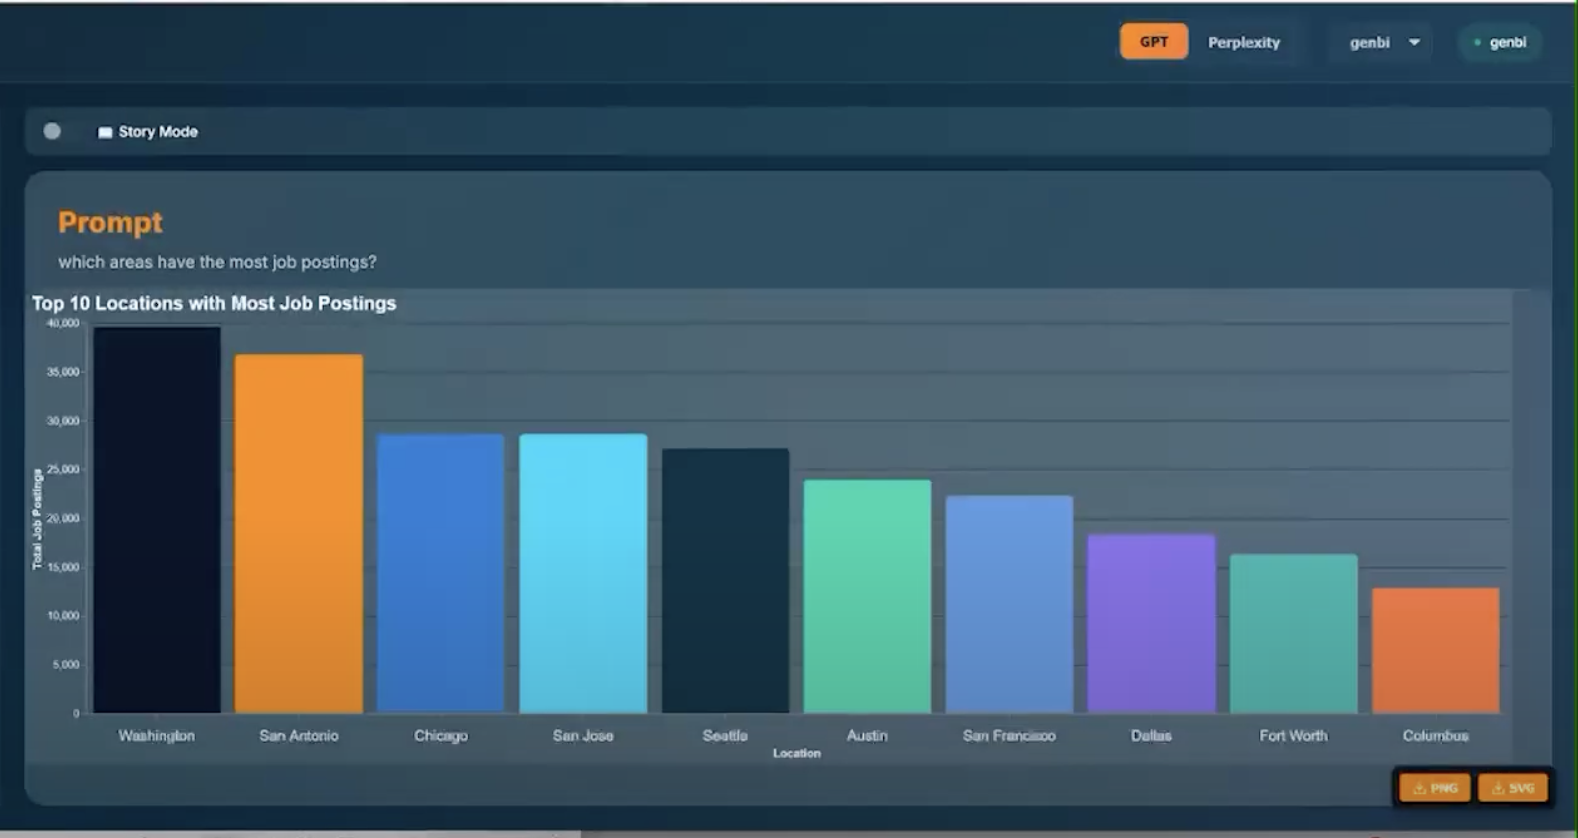The image size is (1578, 838).
Task: Select the light blue San Jose bar
Action: (x=583, y=573)
